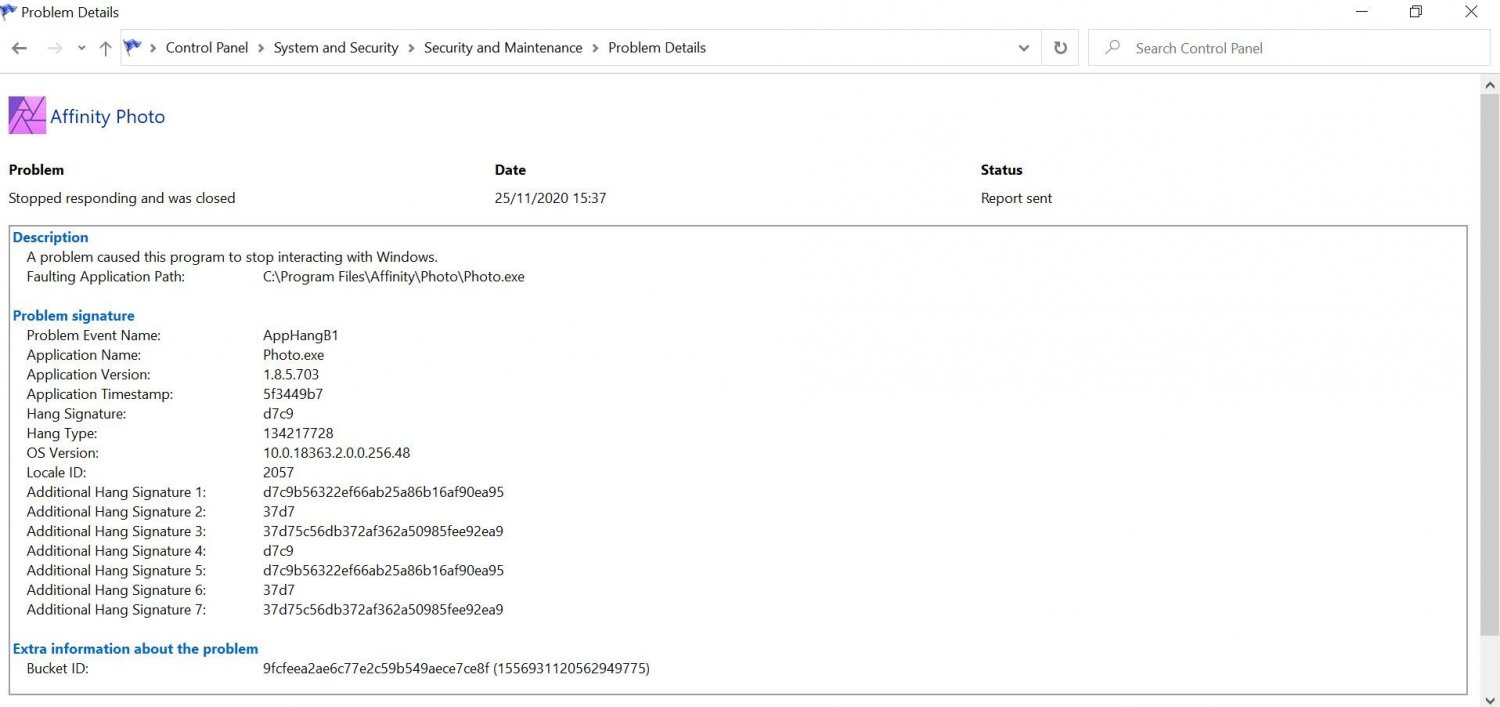Select the Problem Details breadcrumb

[x=656, y=48]
